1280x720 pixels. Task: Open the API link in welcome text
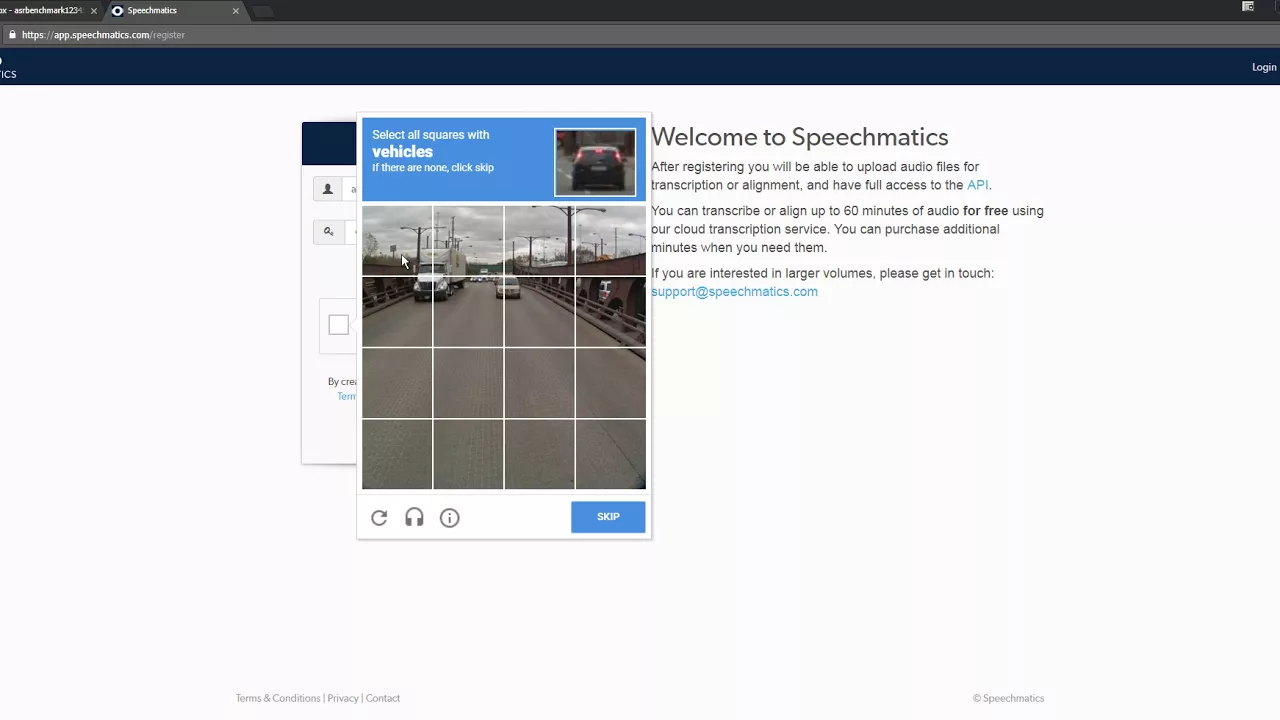pos(977,185)
